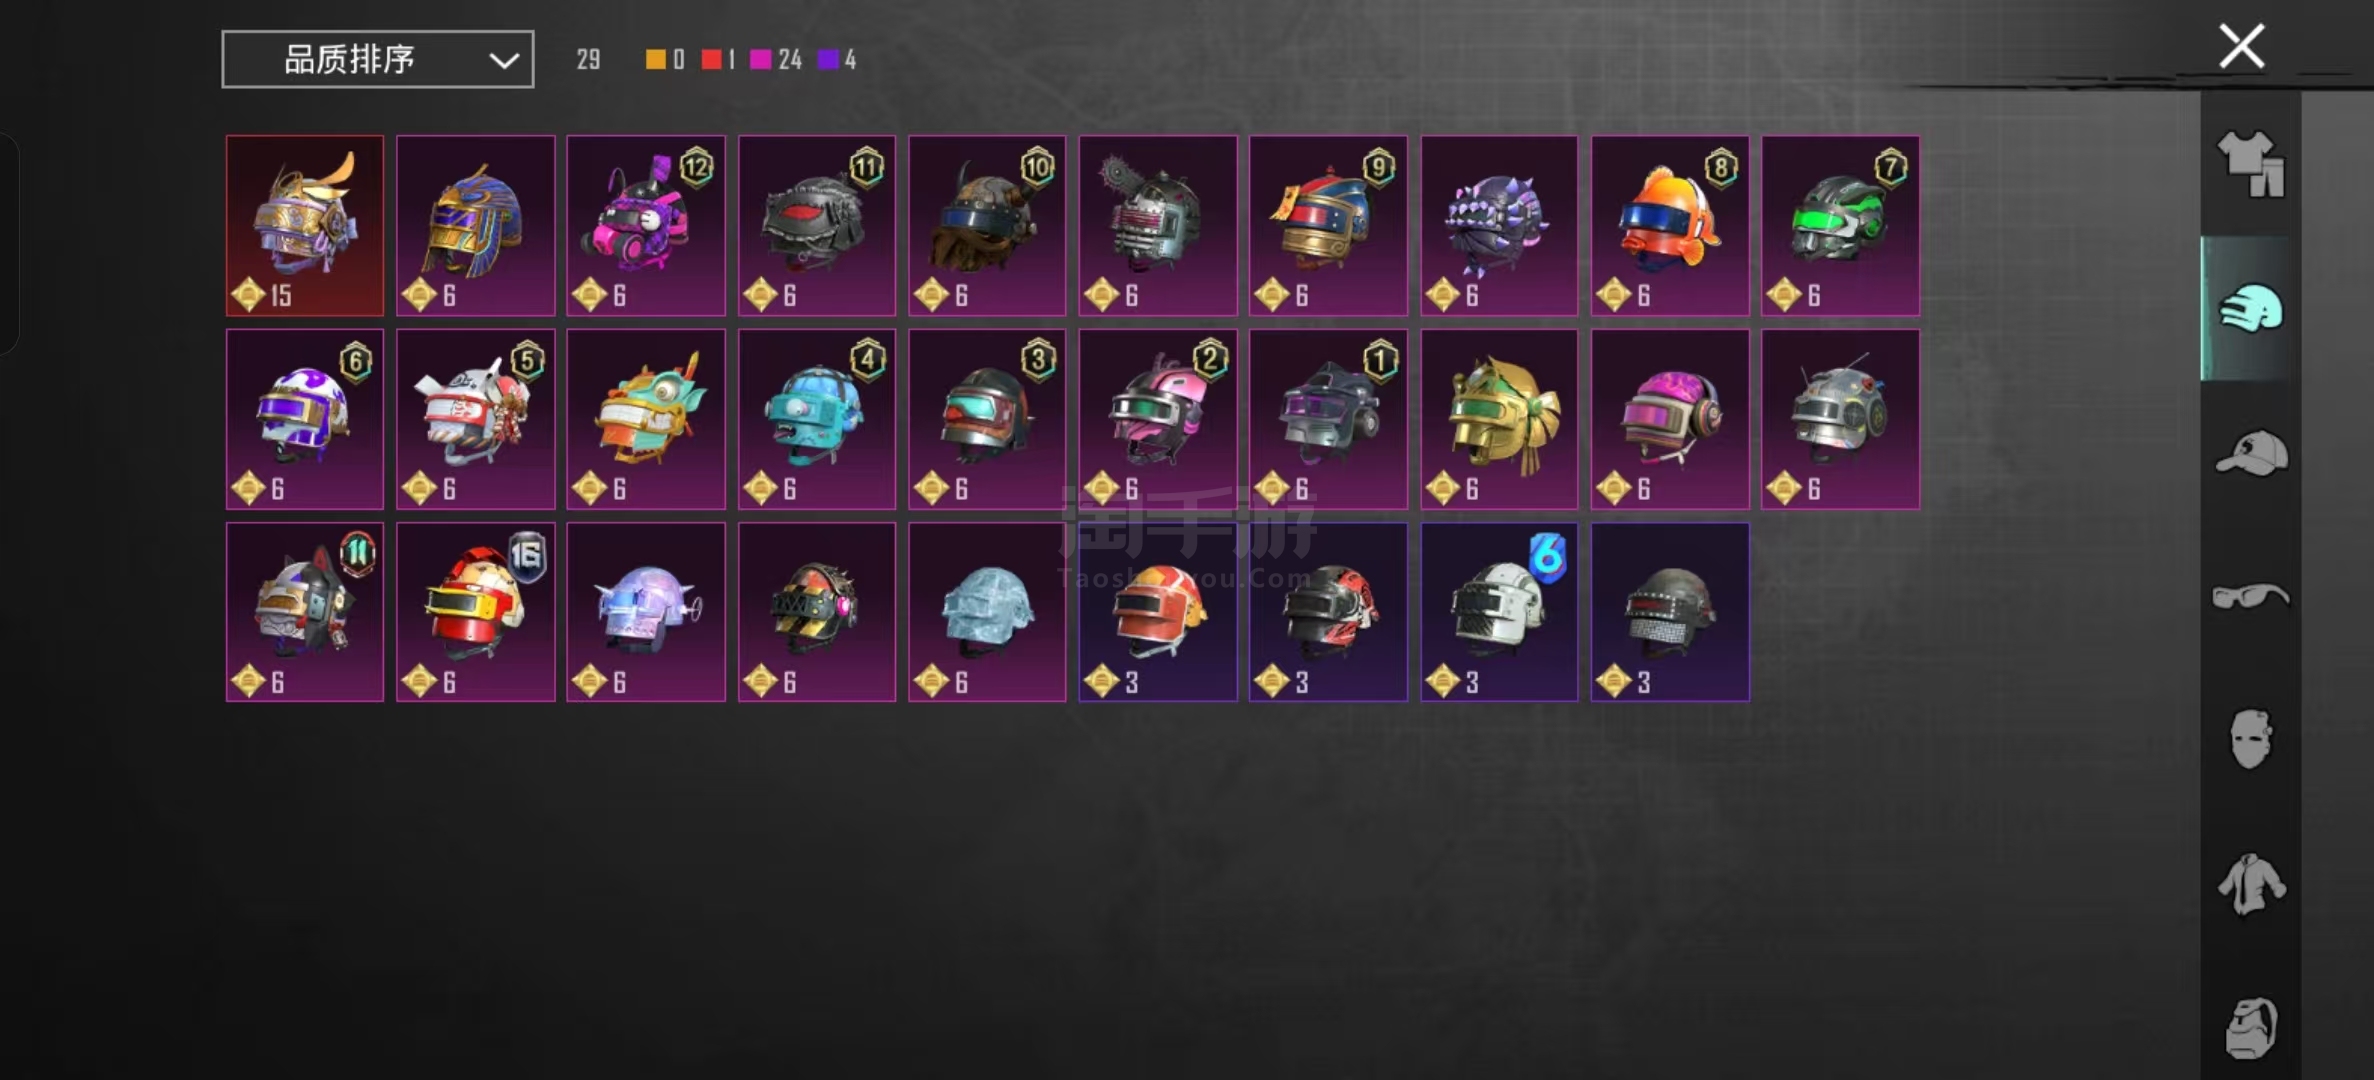Select the golden samurai helmet worth 15
Screen dimensions: 2374x1080
[x=305, y=226]
